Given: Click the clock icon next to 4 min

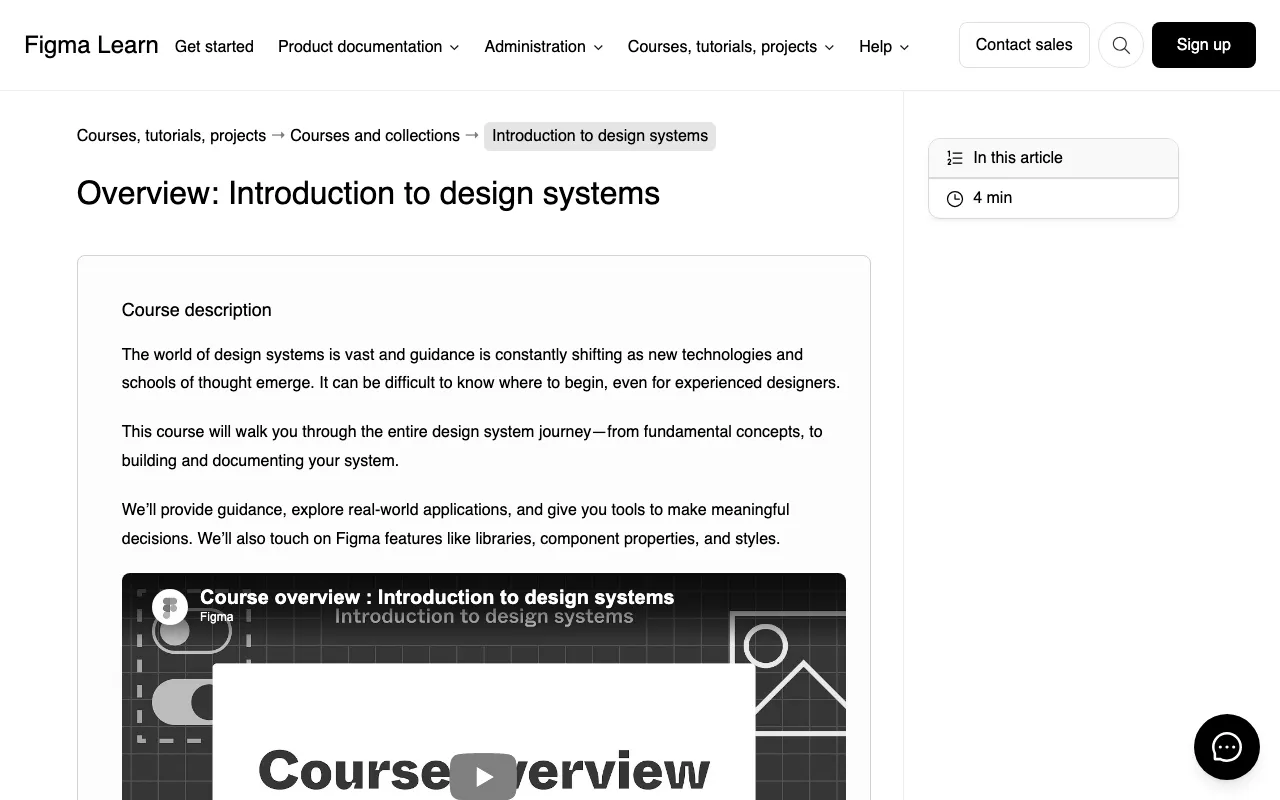Looking at the screenshot, I should pyautogui.click(x=955, y=198).
